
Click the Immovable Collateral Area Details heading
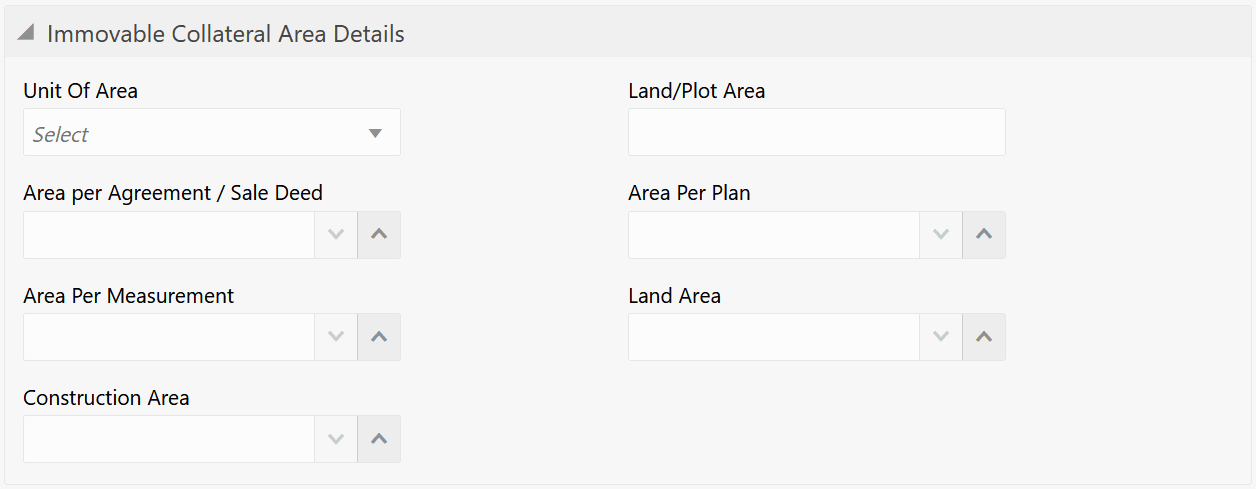click(225, 34)
